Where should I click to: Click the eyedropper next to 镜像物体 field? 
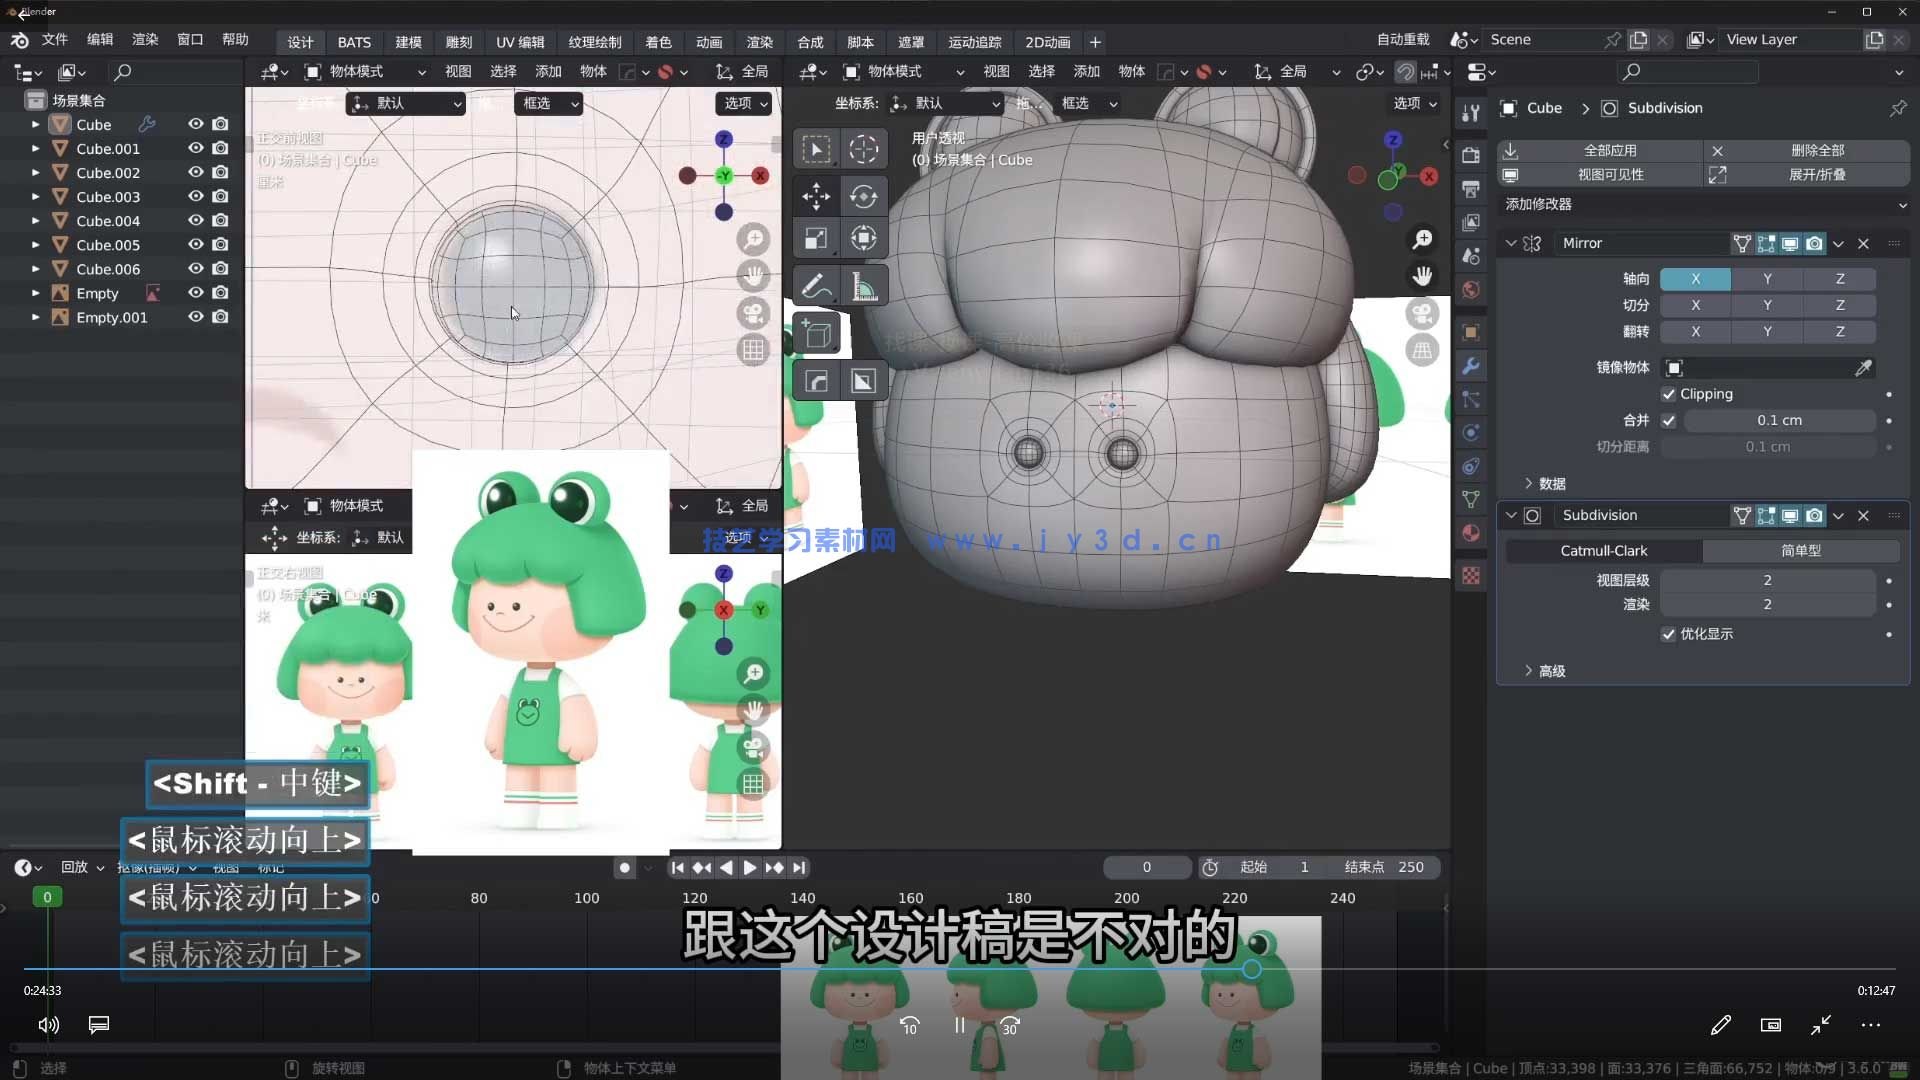(x=1864, y=368)
